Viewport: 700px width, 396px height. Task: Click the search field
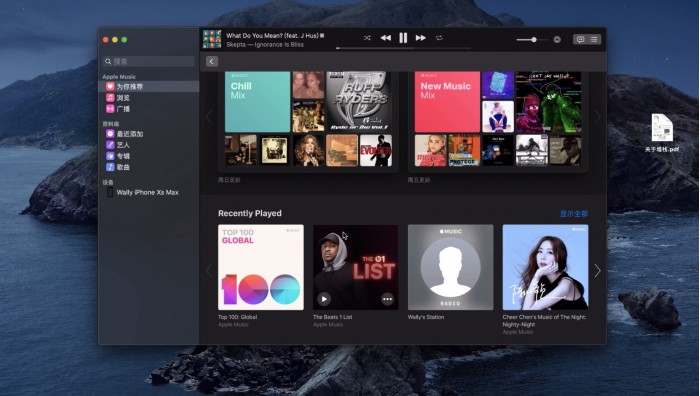pyautogui.click(x=149, y=61)
